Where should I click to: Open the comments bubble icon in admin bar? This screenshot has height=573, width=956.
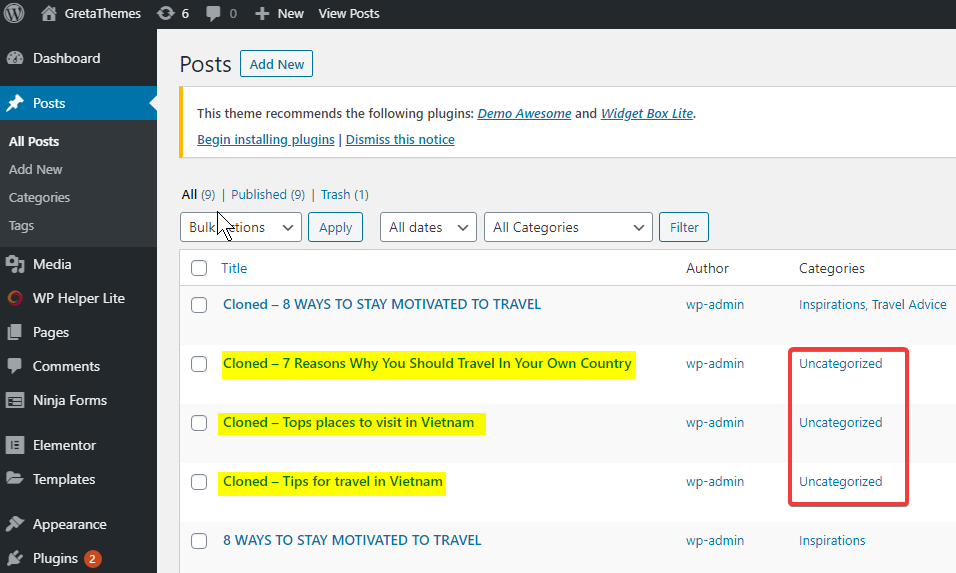point(213,14)
